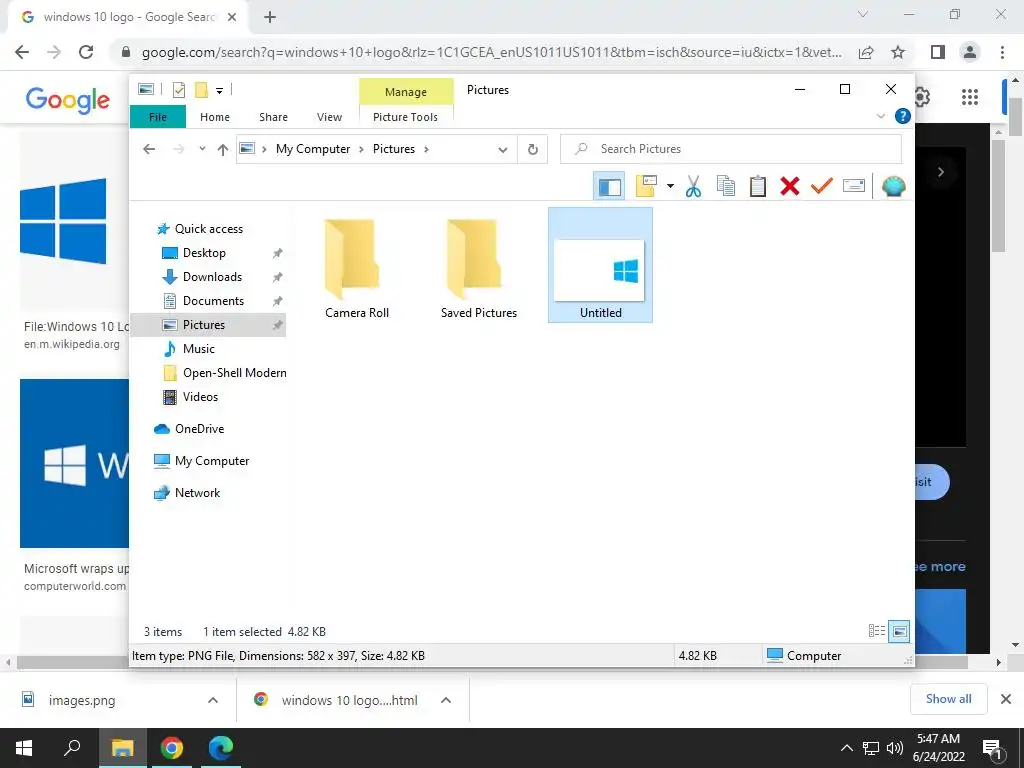Open the View ribbon tab

click(x=329, y=117)
